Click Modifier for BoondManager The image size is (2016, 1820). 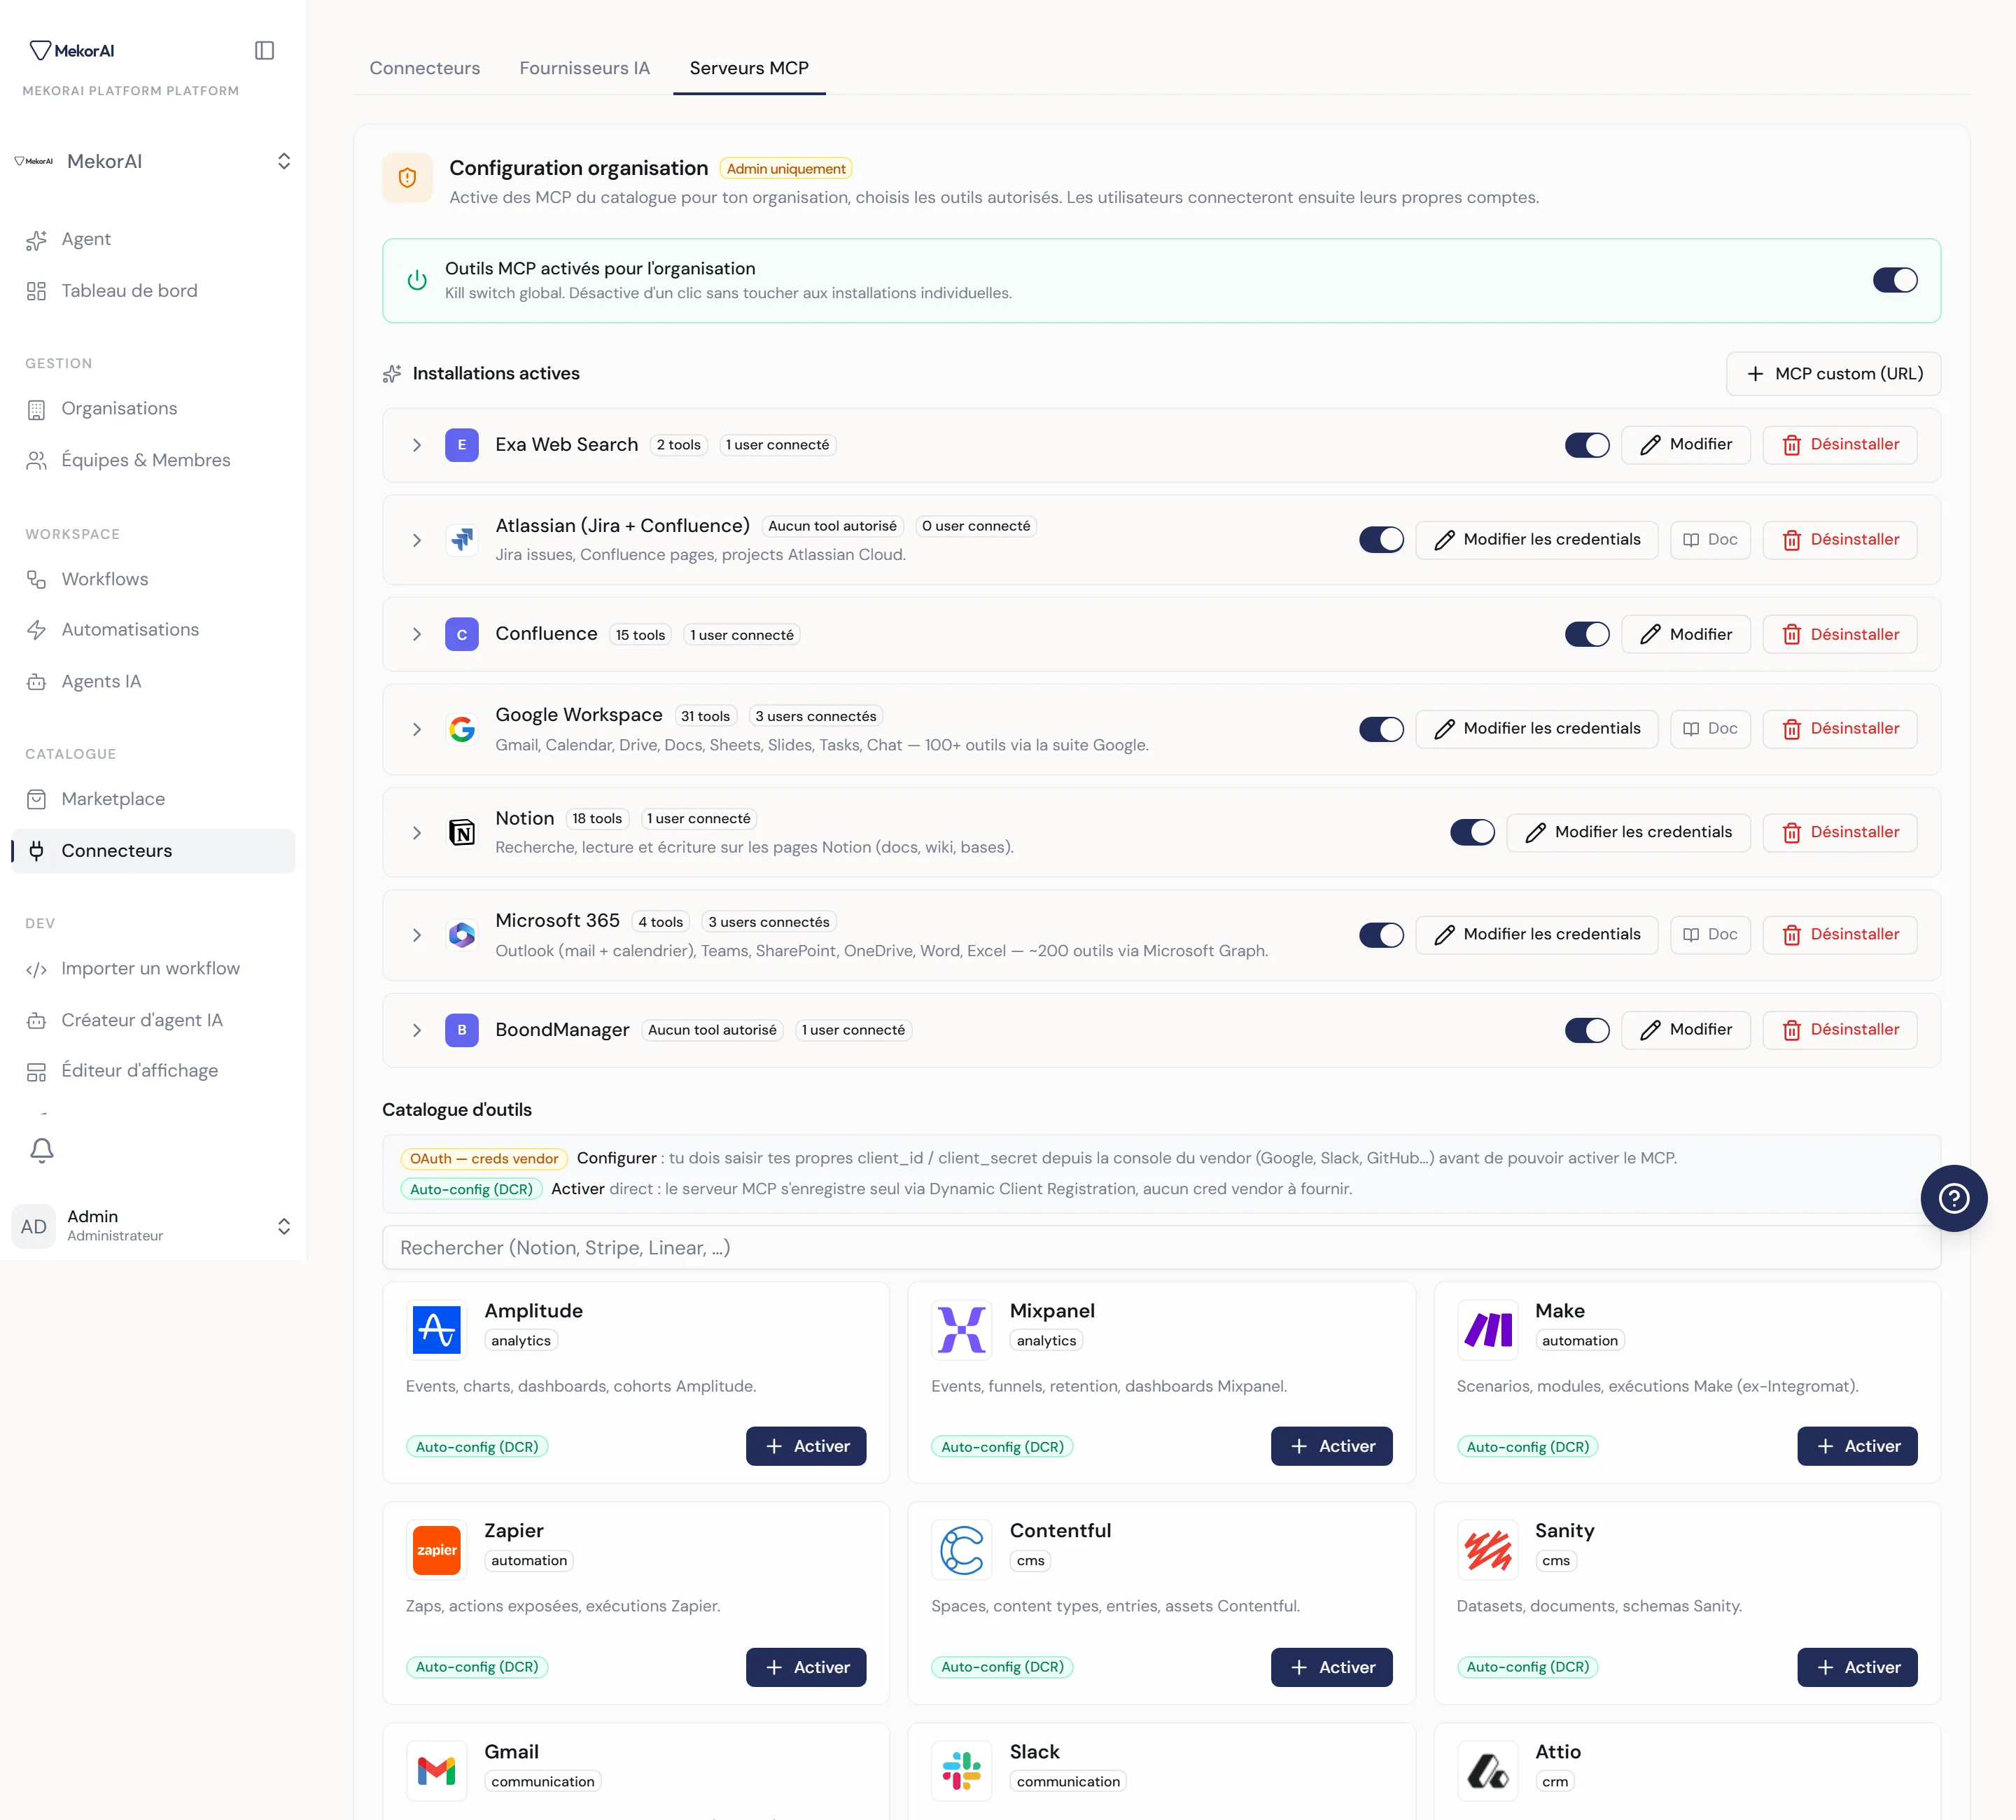click(1685, 1030)
